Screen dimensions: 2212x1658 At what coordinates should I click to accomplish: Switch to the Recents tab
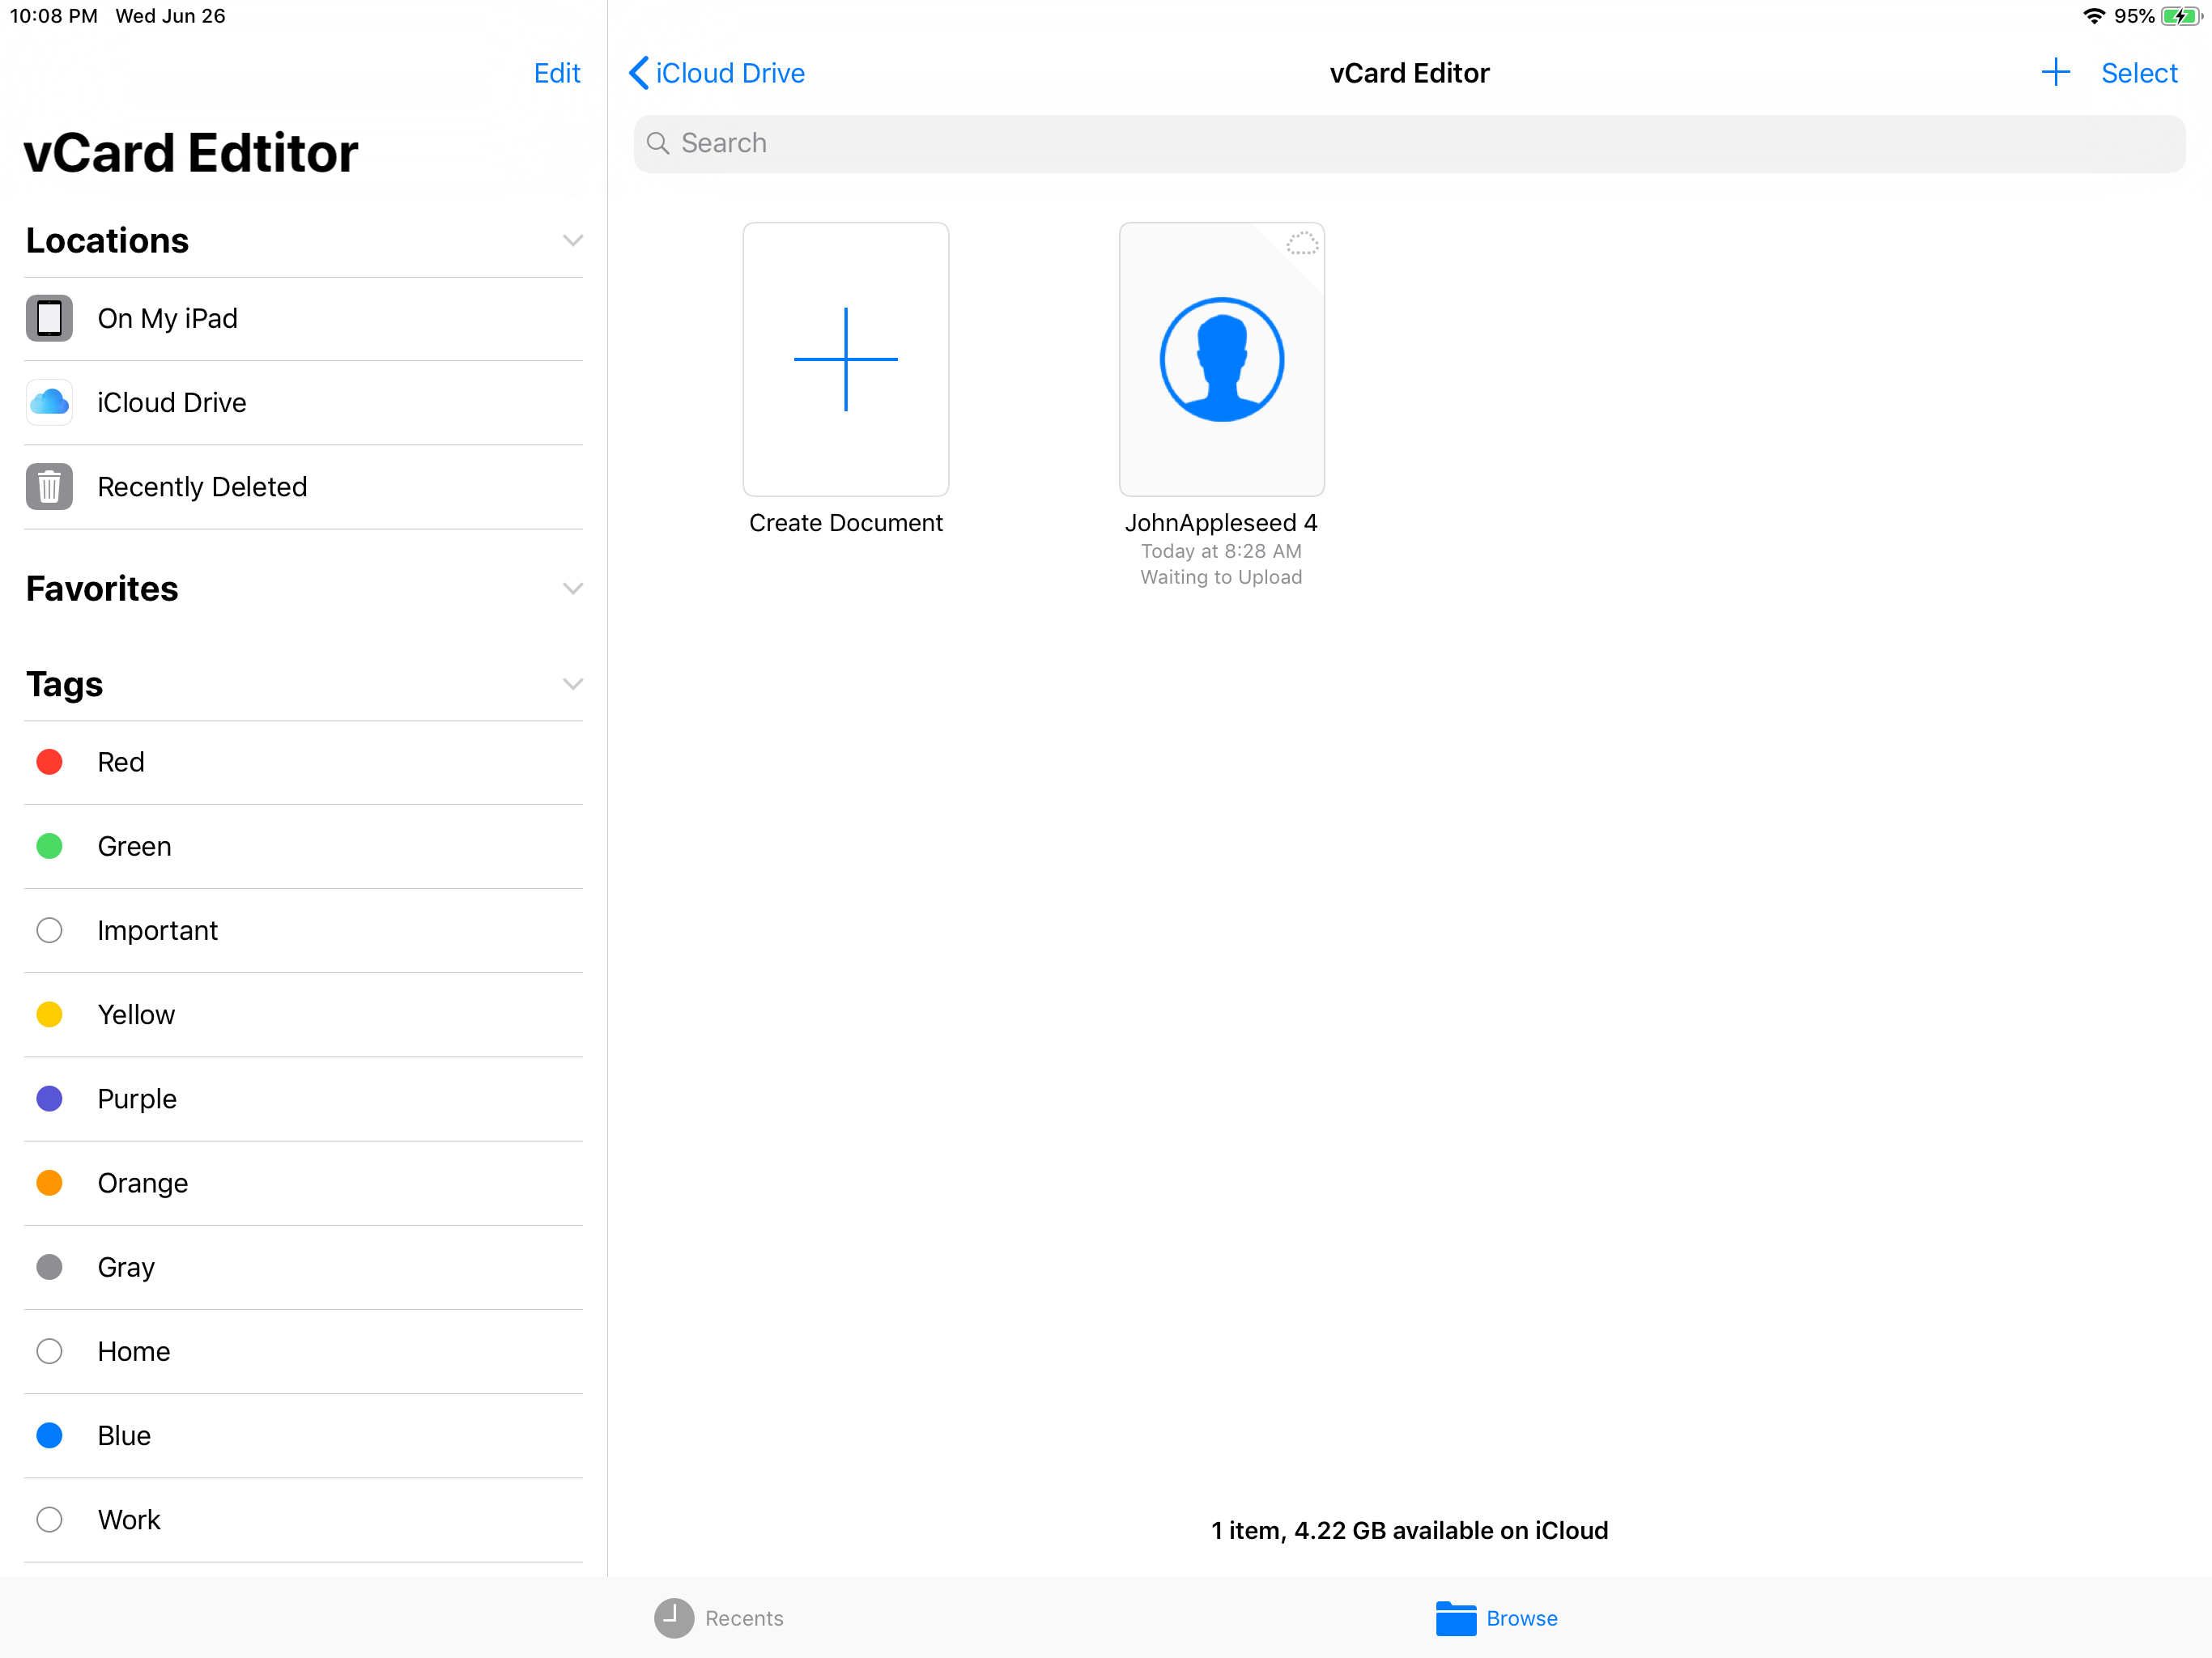pyautogui.click(x=719, y=1618)
